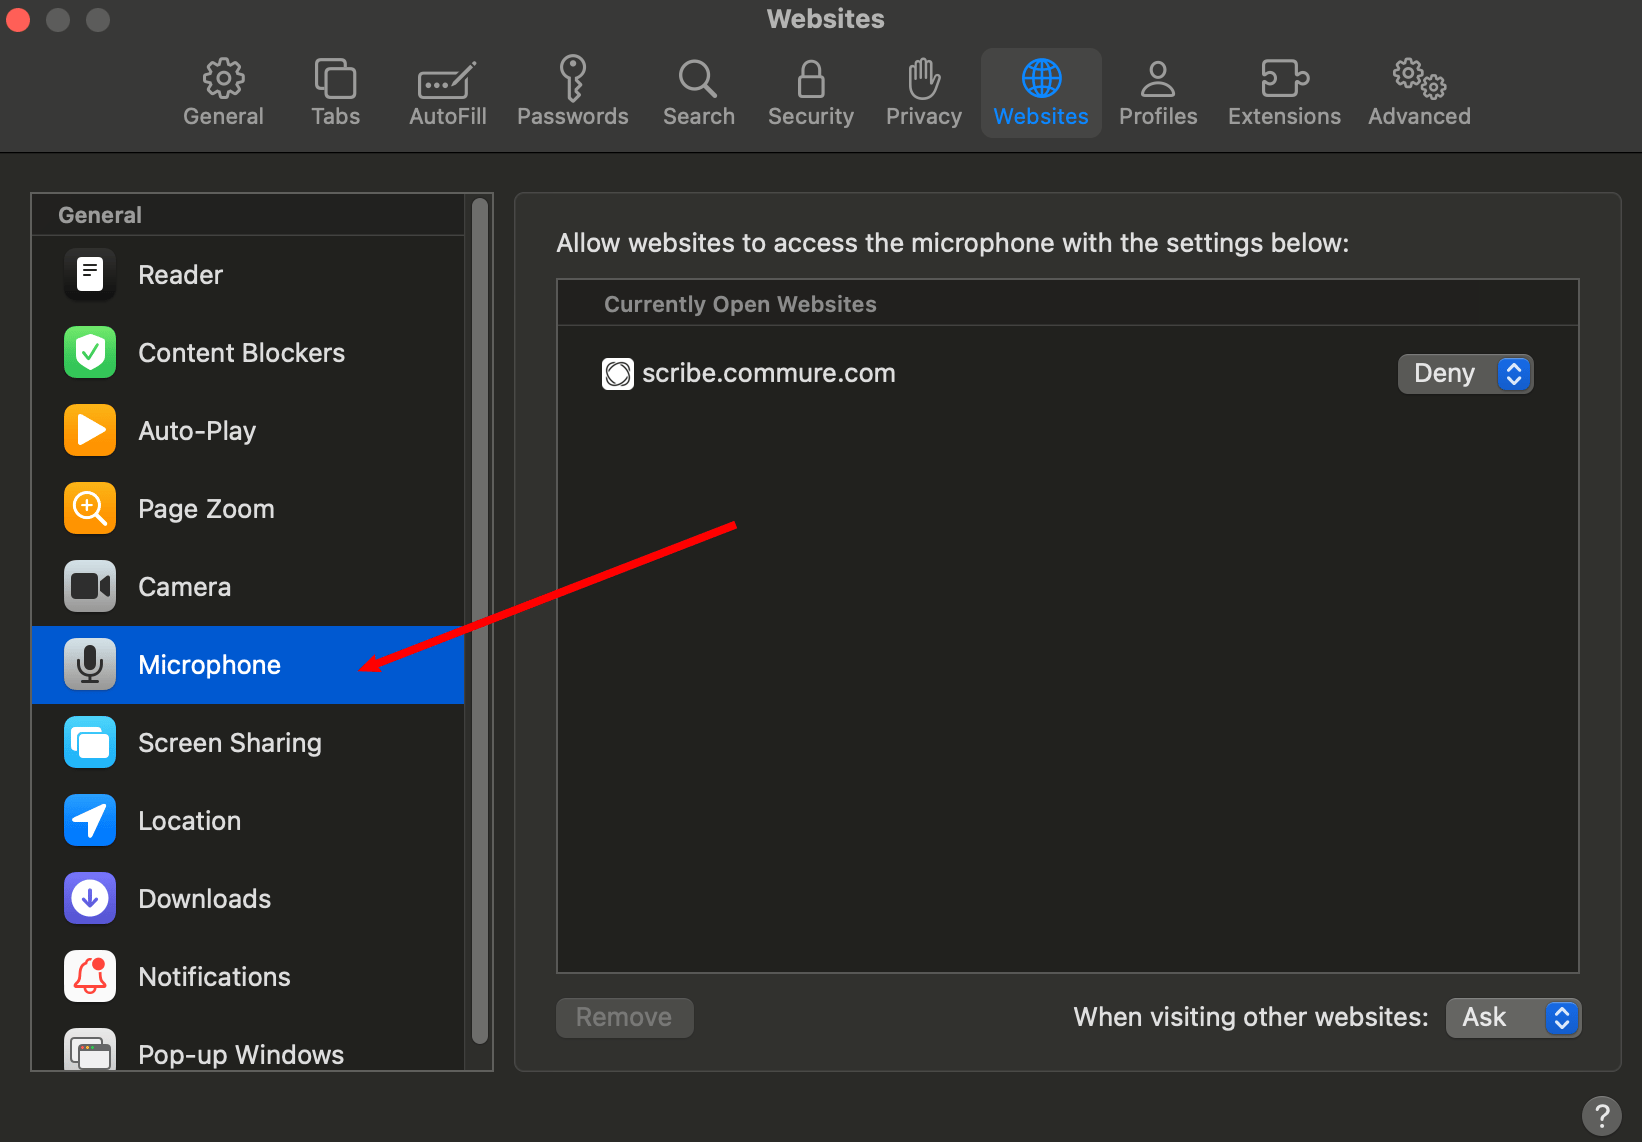Click the Microphone sidebar icon
1642x1142 pixels.
pyautogui.click(x=90, y=664)
